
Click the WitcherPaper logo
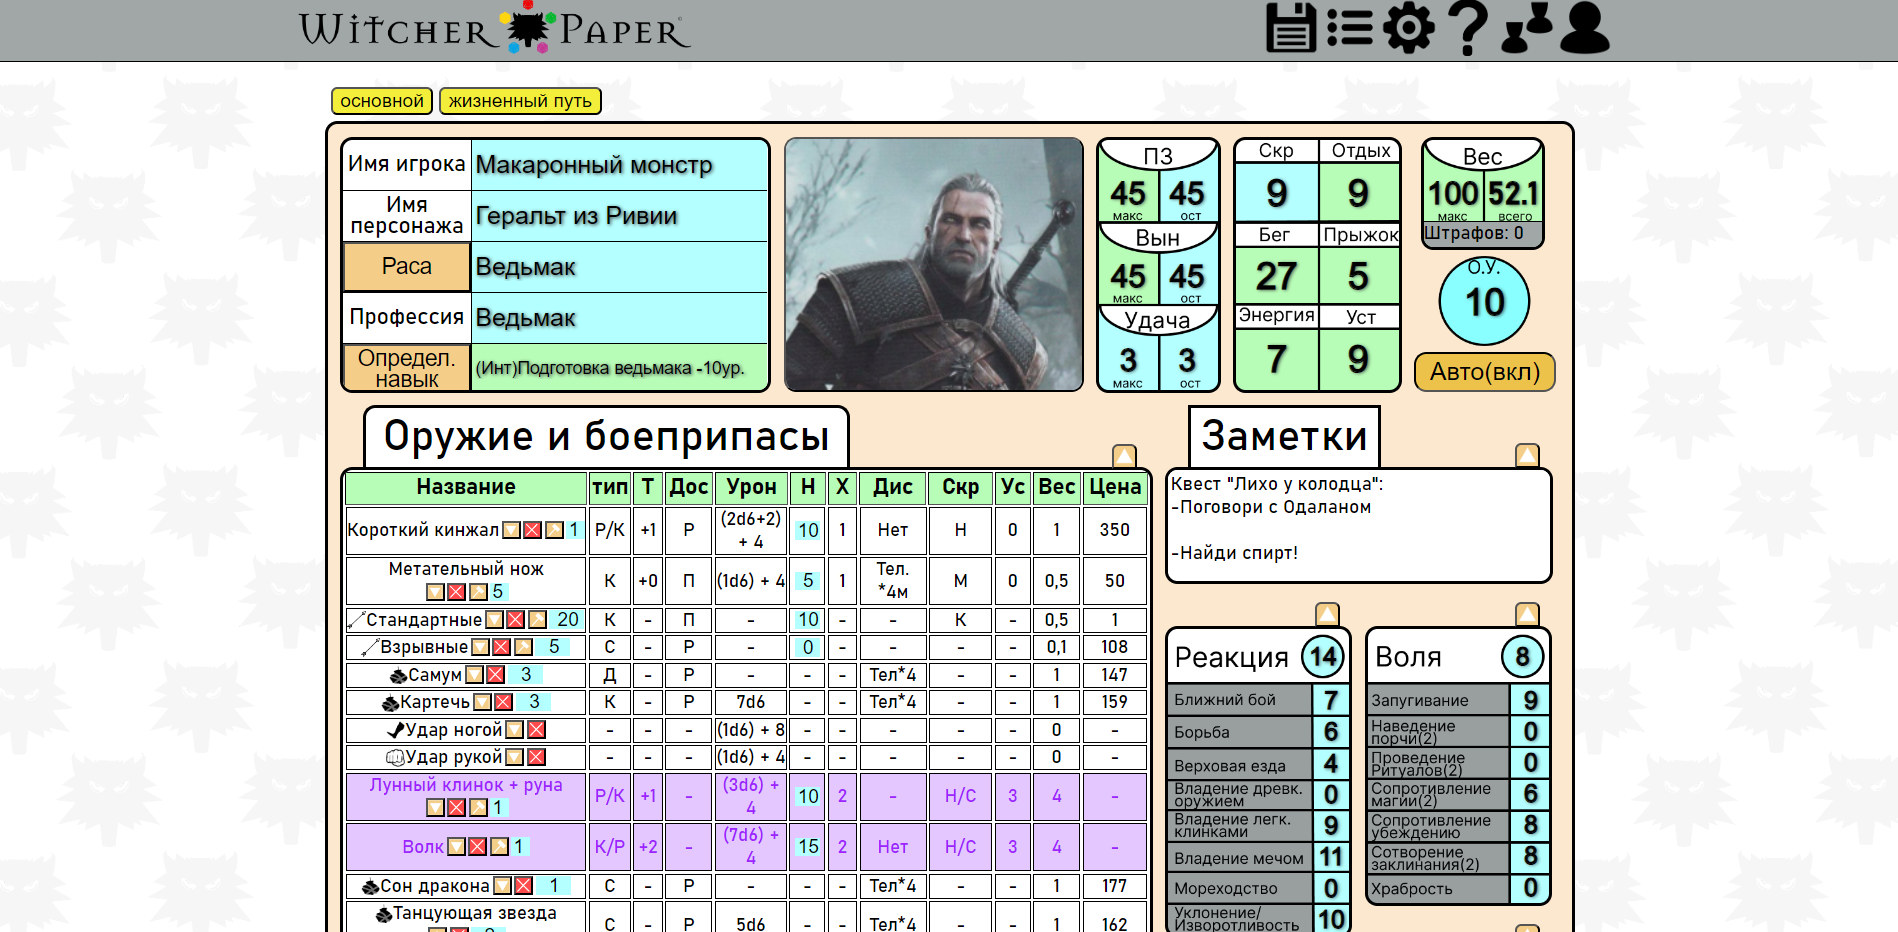[494, 28]
